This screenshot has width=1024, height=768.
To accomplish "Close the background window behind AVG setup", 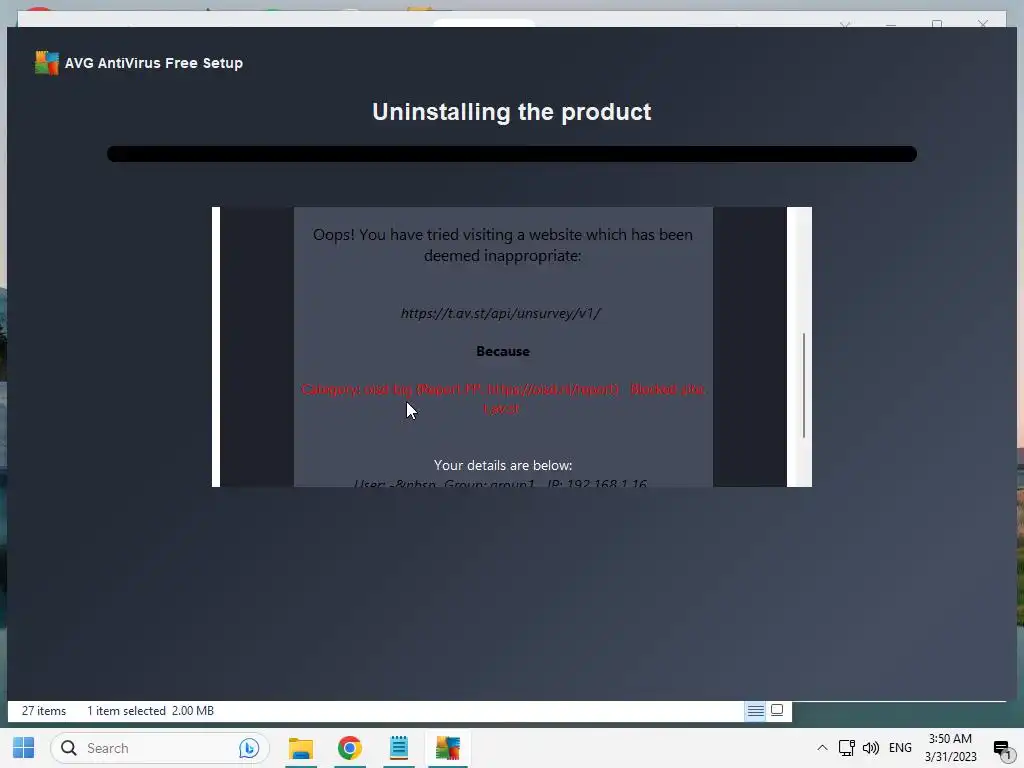I will [x=982, y=24].
